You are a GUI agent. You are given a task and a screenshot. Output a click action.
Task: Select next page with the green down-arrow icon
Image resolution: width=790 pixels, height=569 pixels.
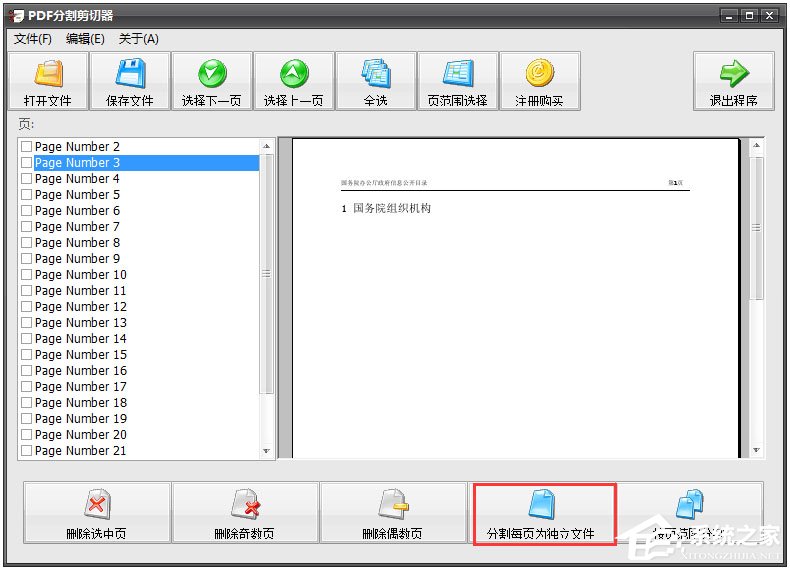click(212, 74)
